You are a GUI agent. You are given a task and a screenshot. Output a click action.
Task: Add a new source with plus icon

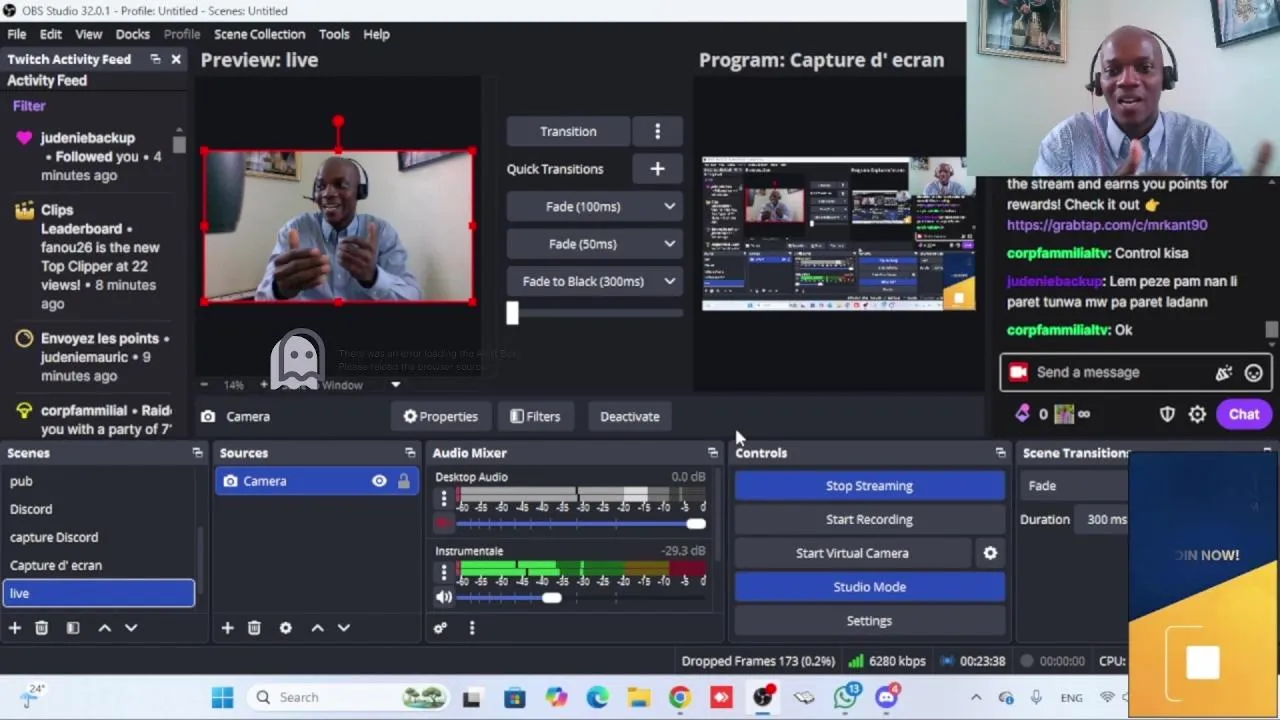[x=227, y=628]
